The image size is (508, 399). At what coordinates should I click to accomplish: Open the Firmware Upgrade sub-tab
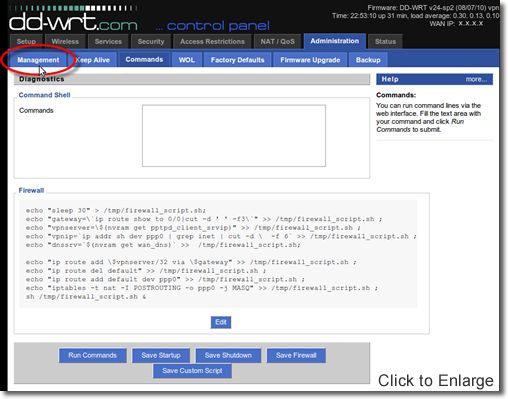(x=310, y=60)
